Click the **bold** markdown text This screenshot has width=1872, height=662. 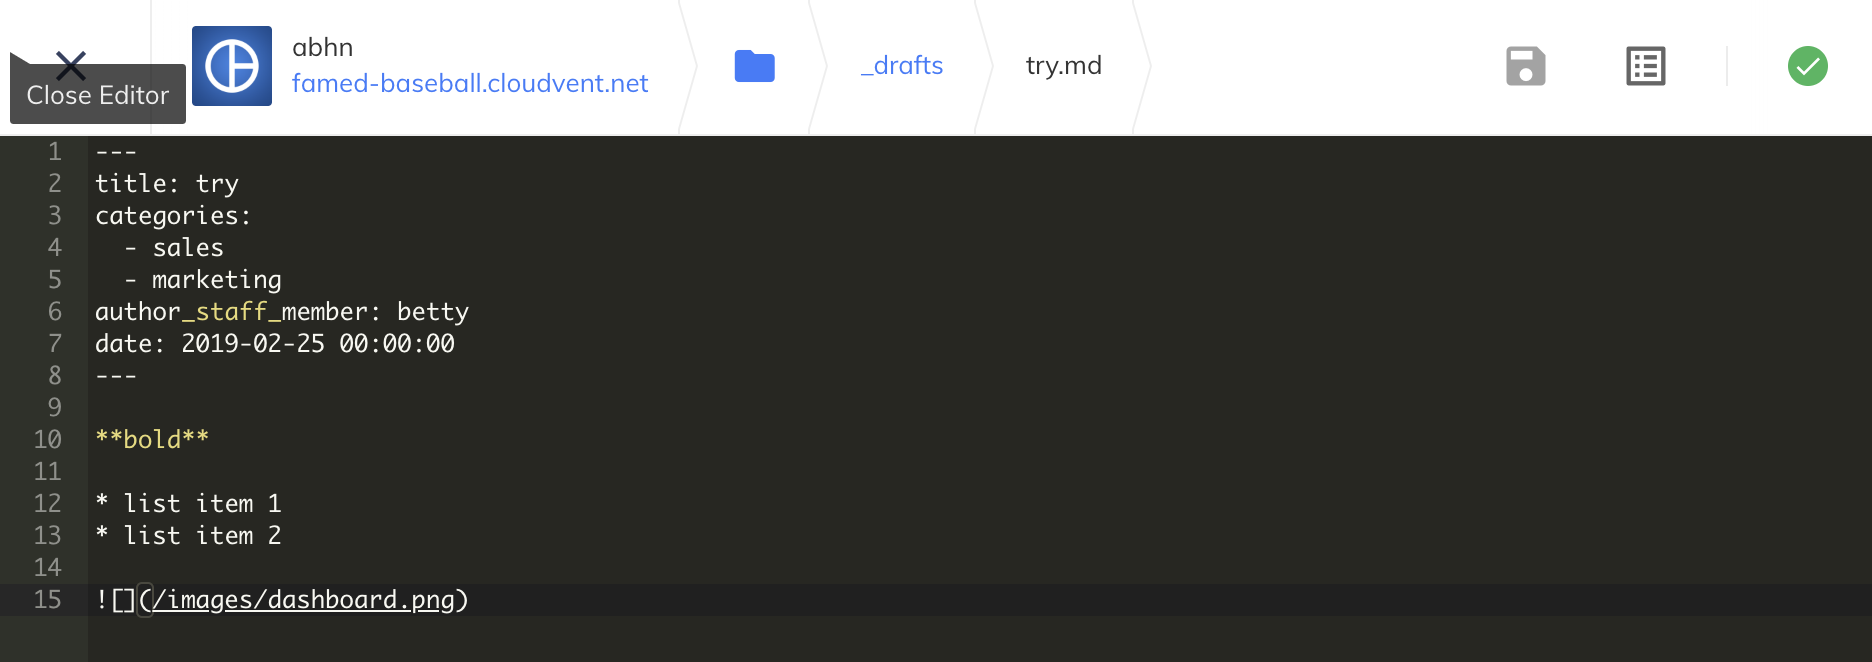tap(152, 439)
